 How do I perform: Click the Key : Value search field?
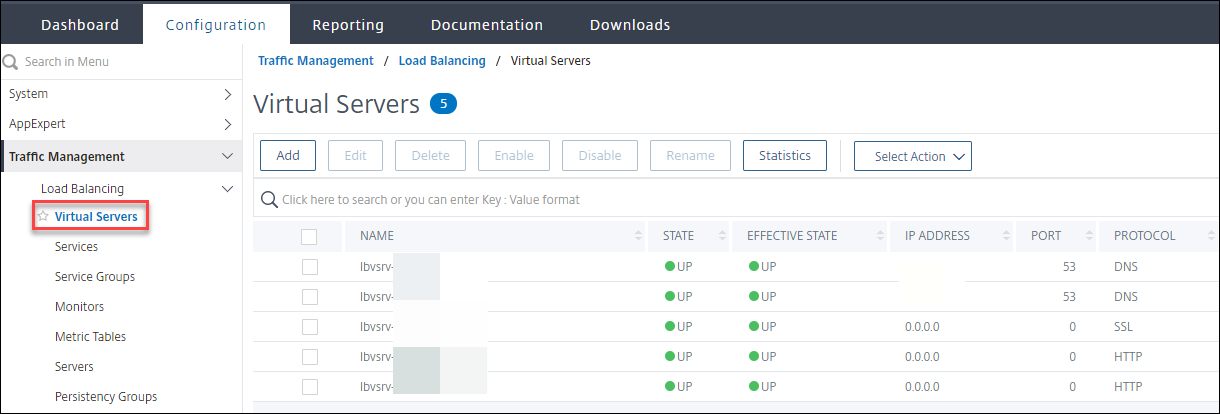click(x=600, y=199)
